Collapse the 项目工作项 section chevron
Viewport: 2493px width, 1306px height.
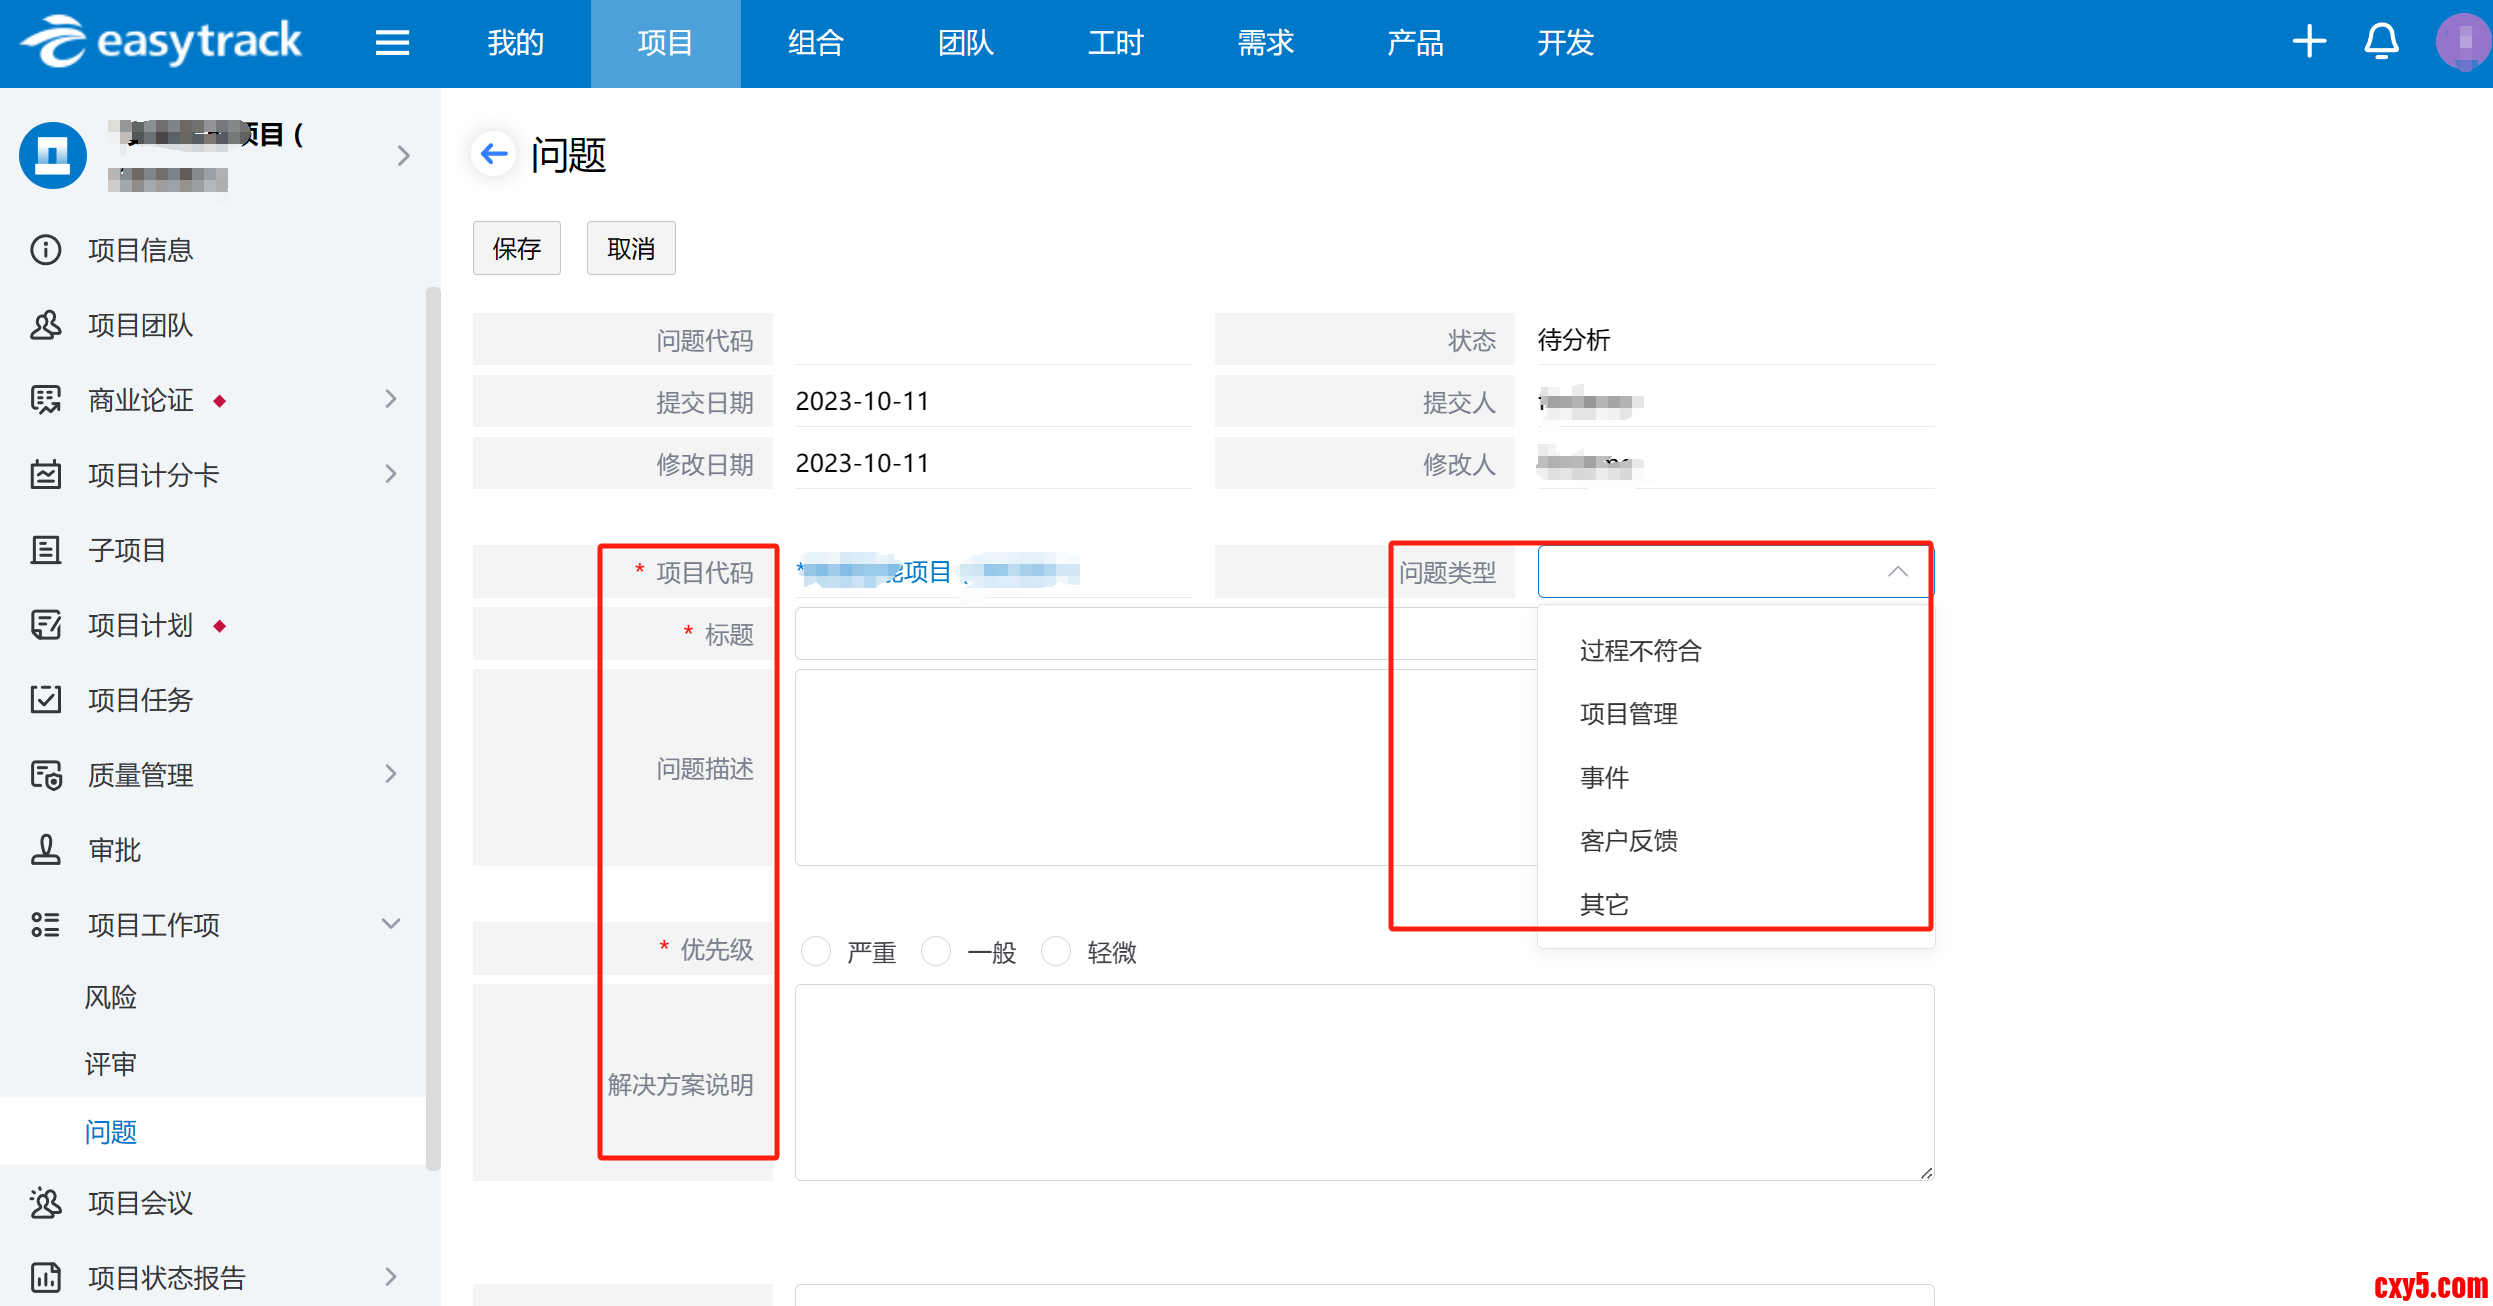click(x=391, y=924)
